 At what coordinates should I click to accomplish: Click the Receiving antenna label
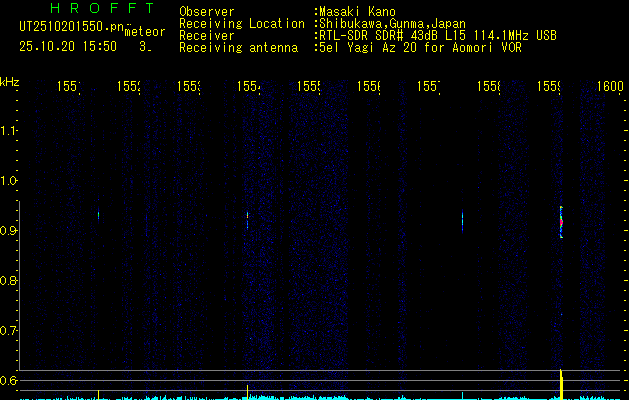(x=238, y=48)
